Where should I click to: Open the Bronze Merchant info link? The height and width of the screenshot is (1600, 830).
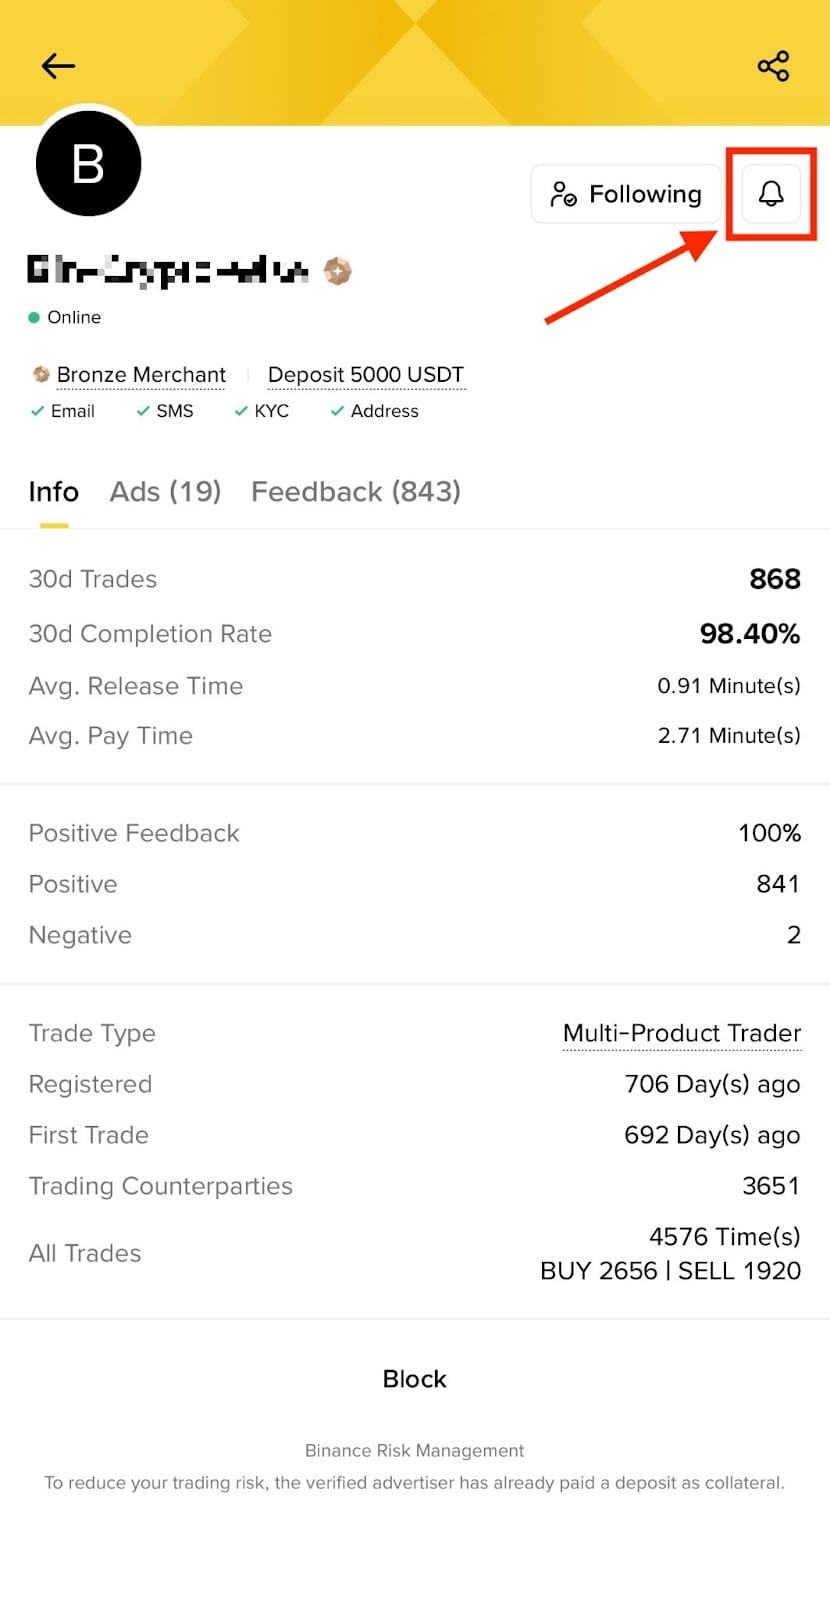[141, 375]
